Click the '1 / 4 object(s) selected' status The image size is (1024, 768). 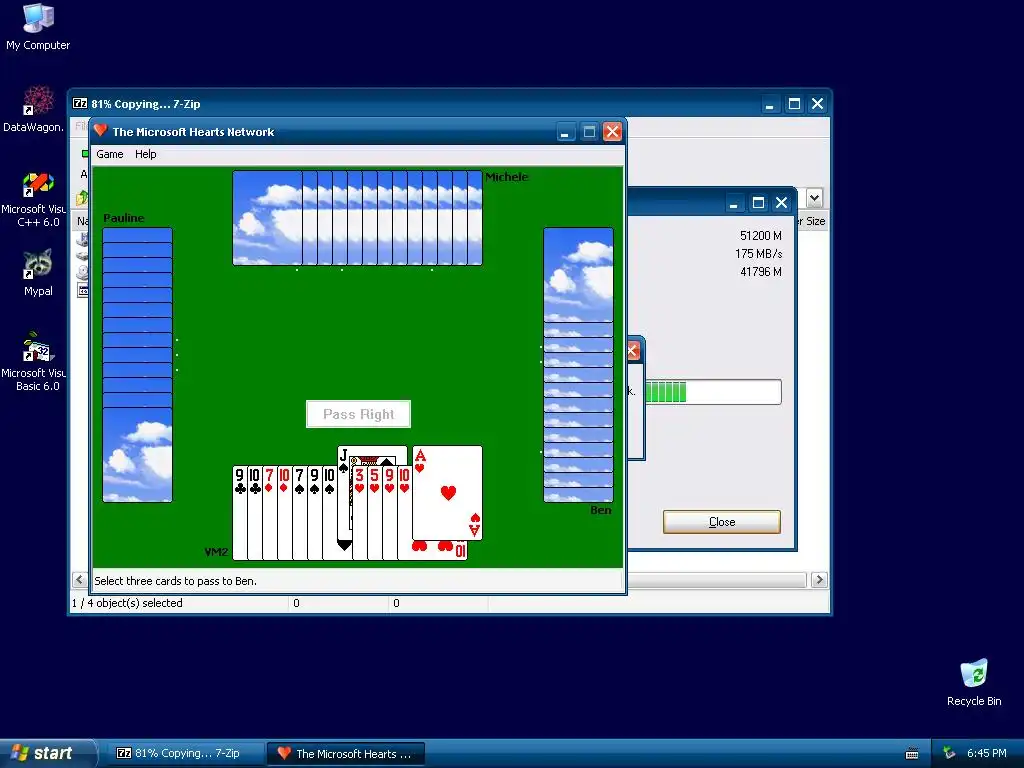(127, 603)
